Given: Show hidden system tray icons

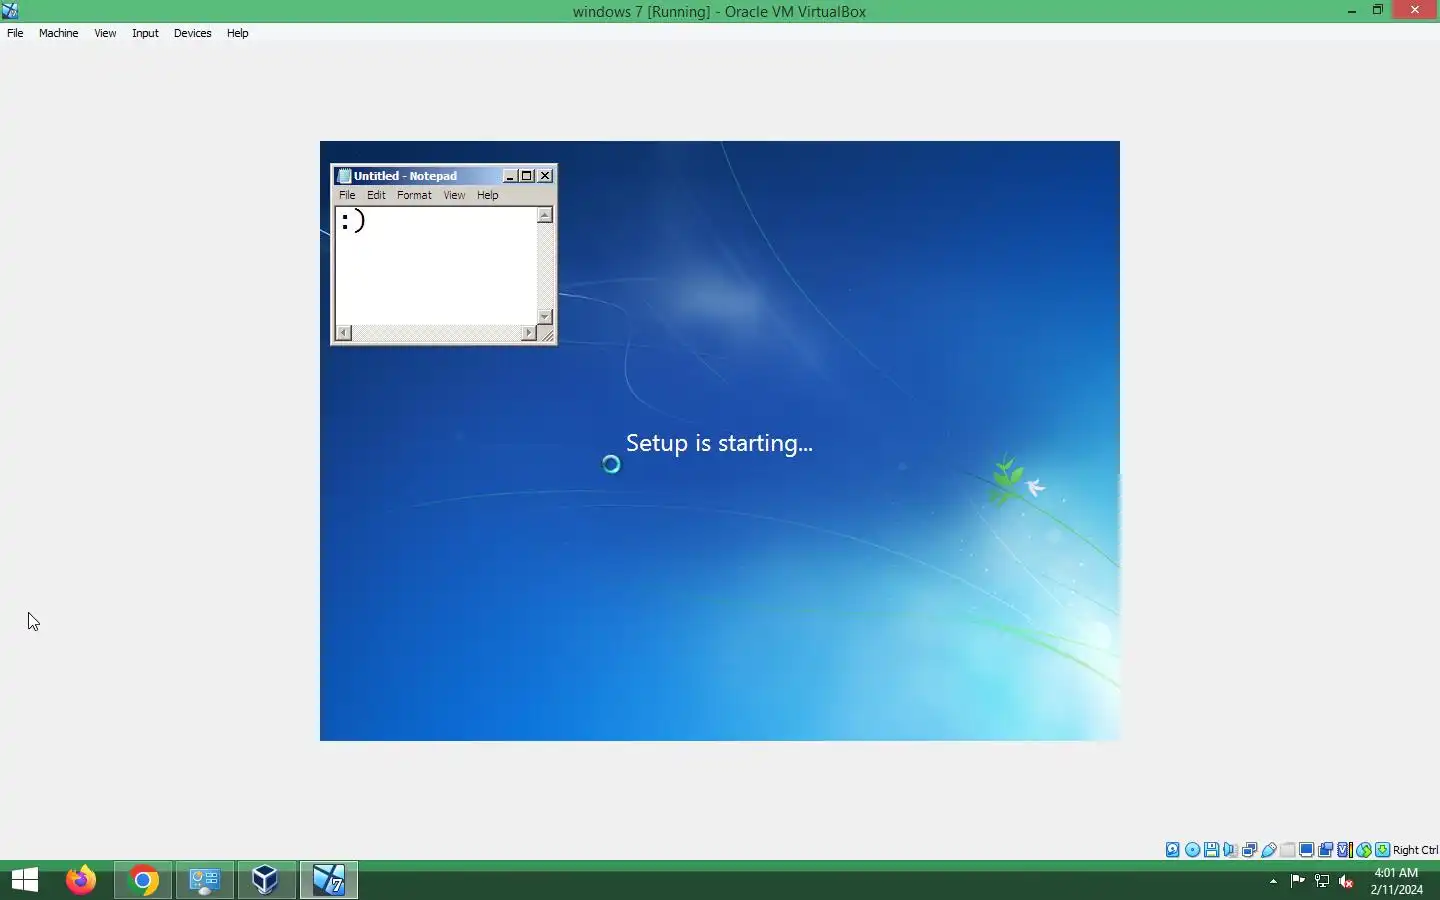Looking at the screenshot, I should point(1273,881).
